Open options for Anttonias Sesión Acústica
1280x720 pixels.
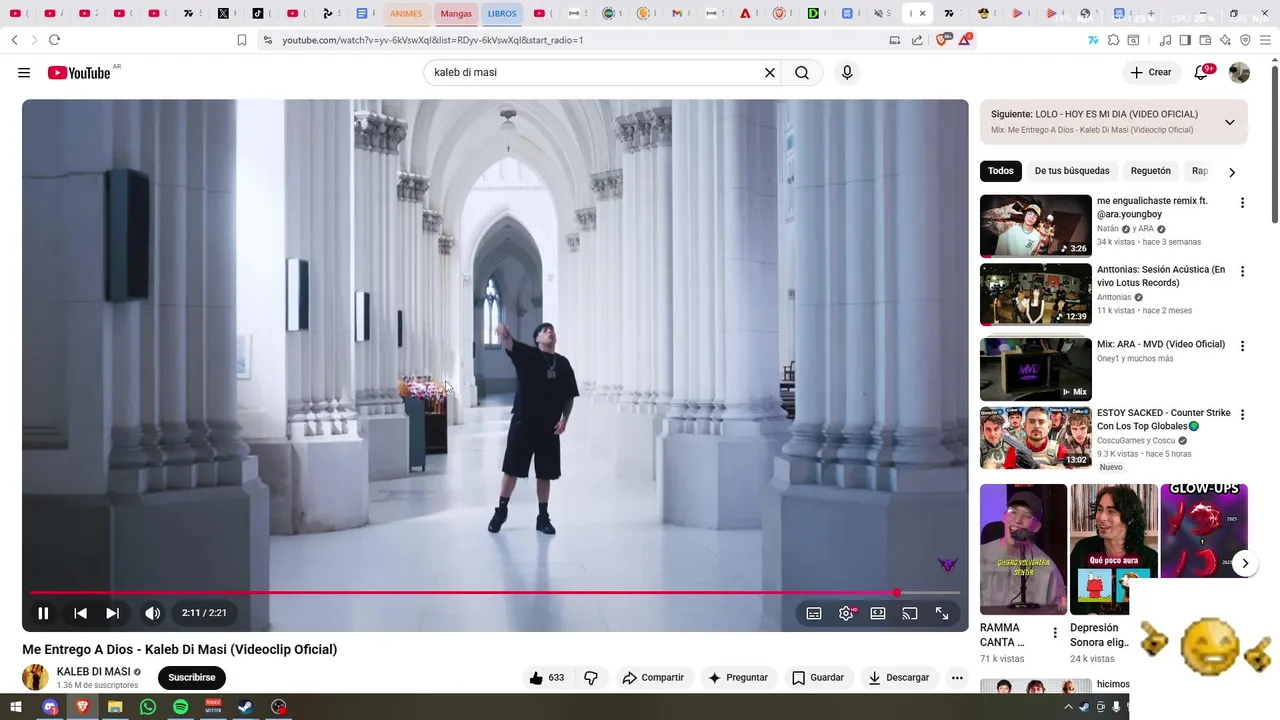[1242, 271]
